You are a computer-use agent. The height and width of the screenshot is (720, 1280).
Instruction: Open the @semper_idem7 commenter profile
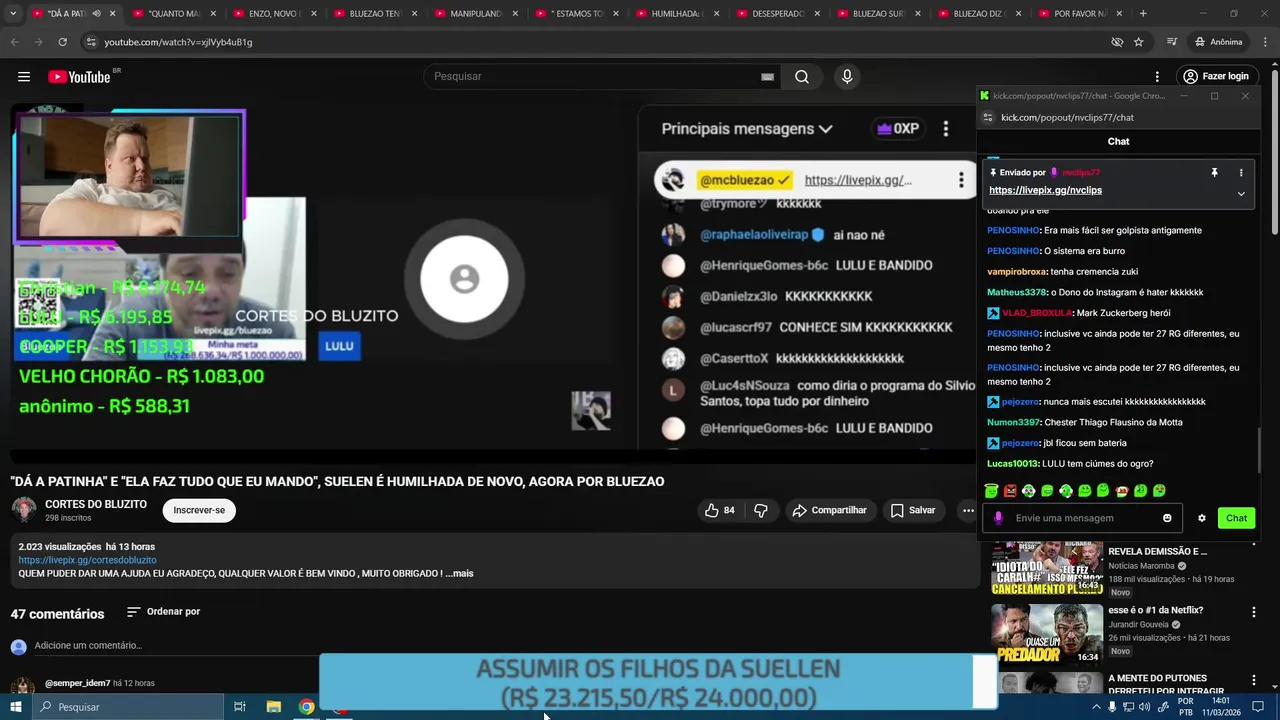tap(77, 683)
